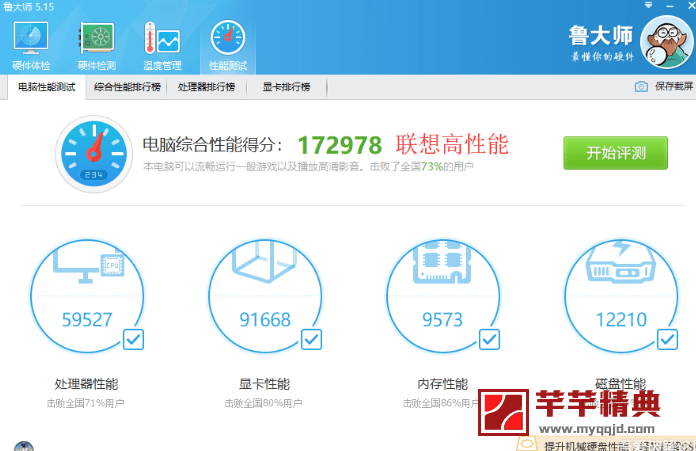Click the green 开始评测 button
Screen dimensions: 696x451
click(615, 153)
